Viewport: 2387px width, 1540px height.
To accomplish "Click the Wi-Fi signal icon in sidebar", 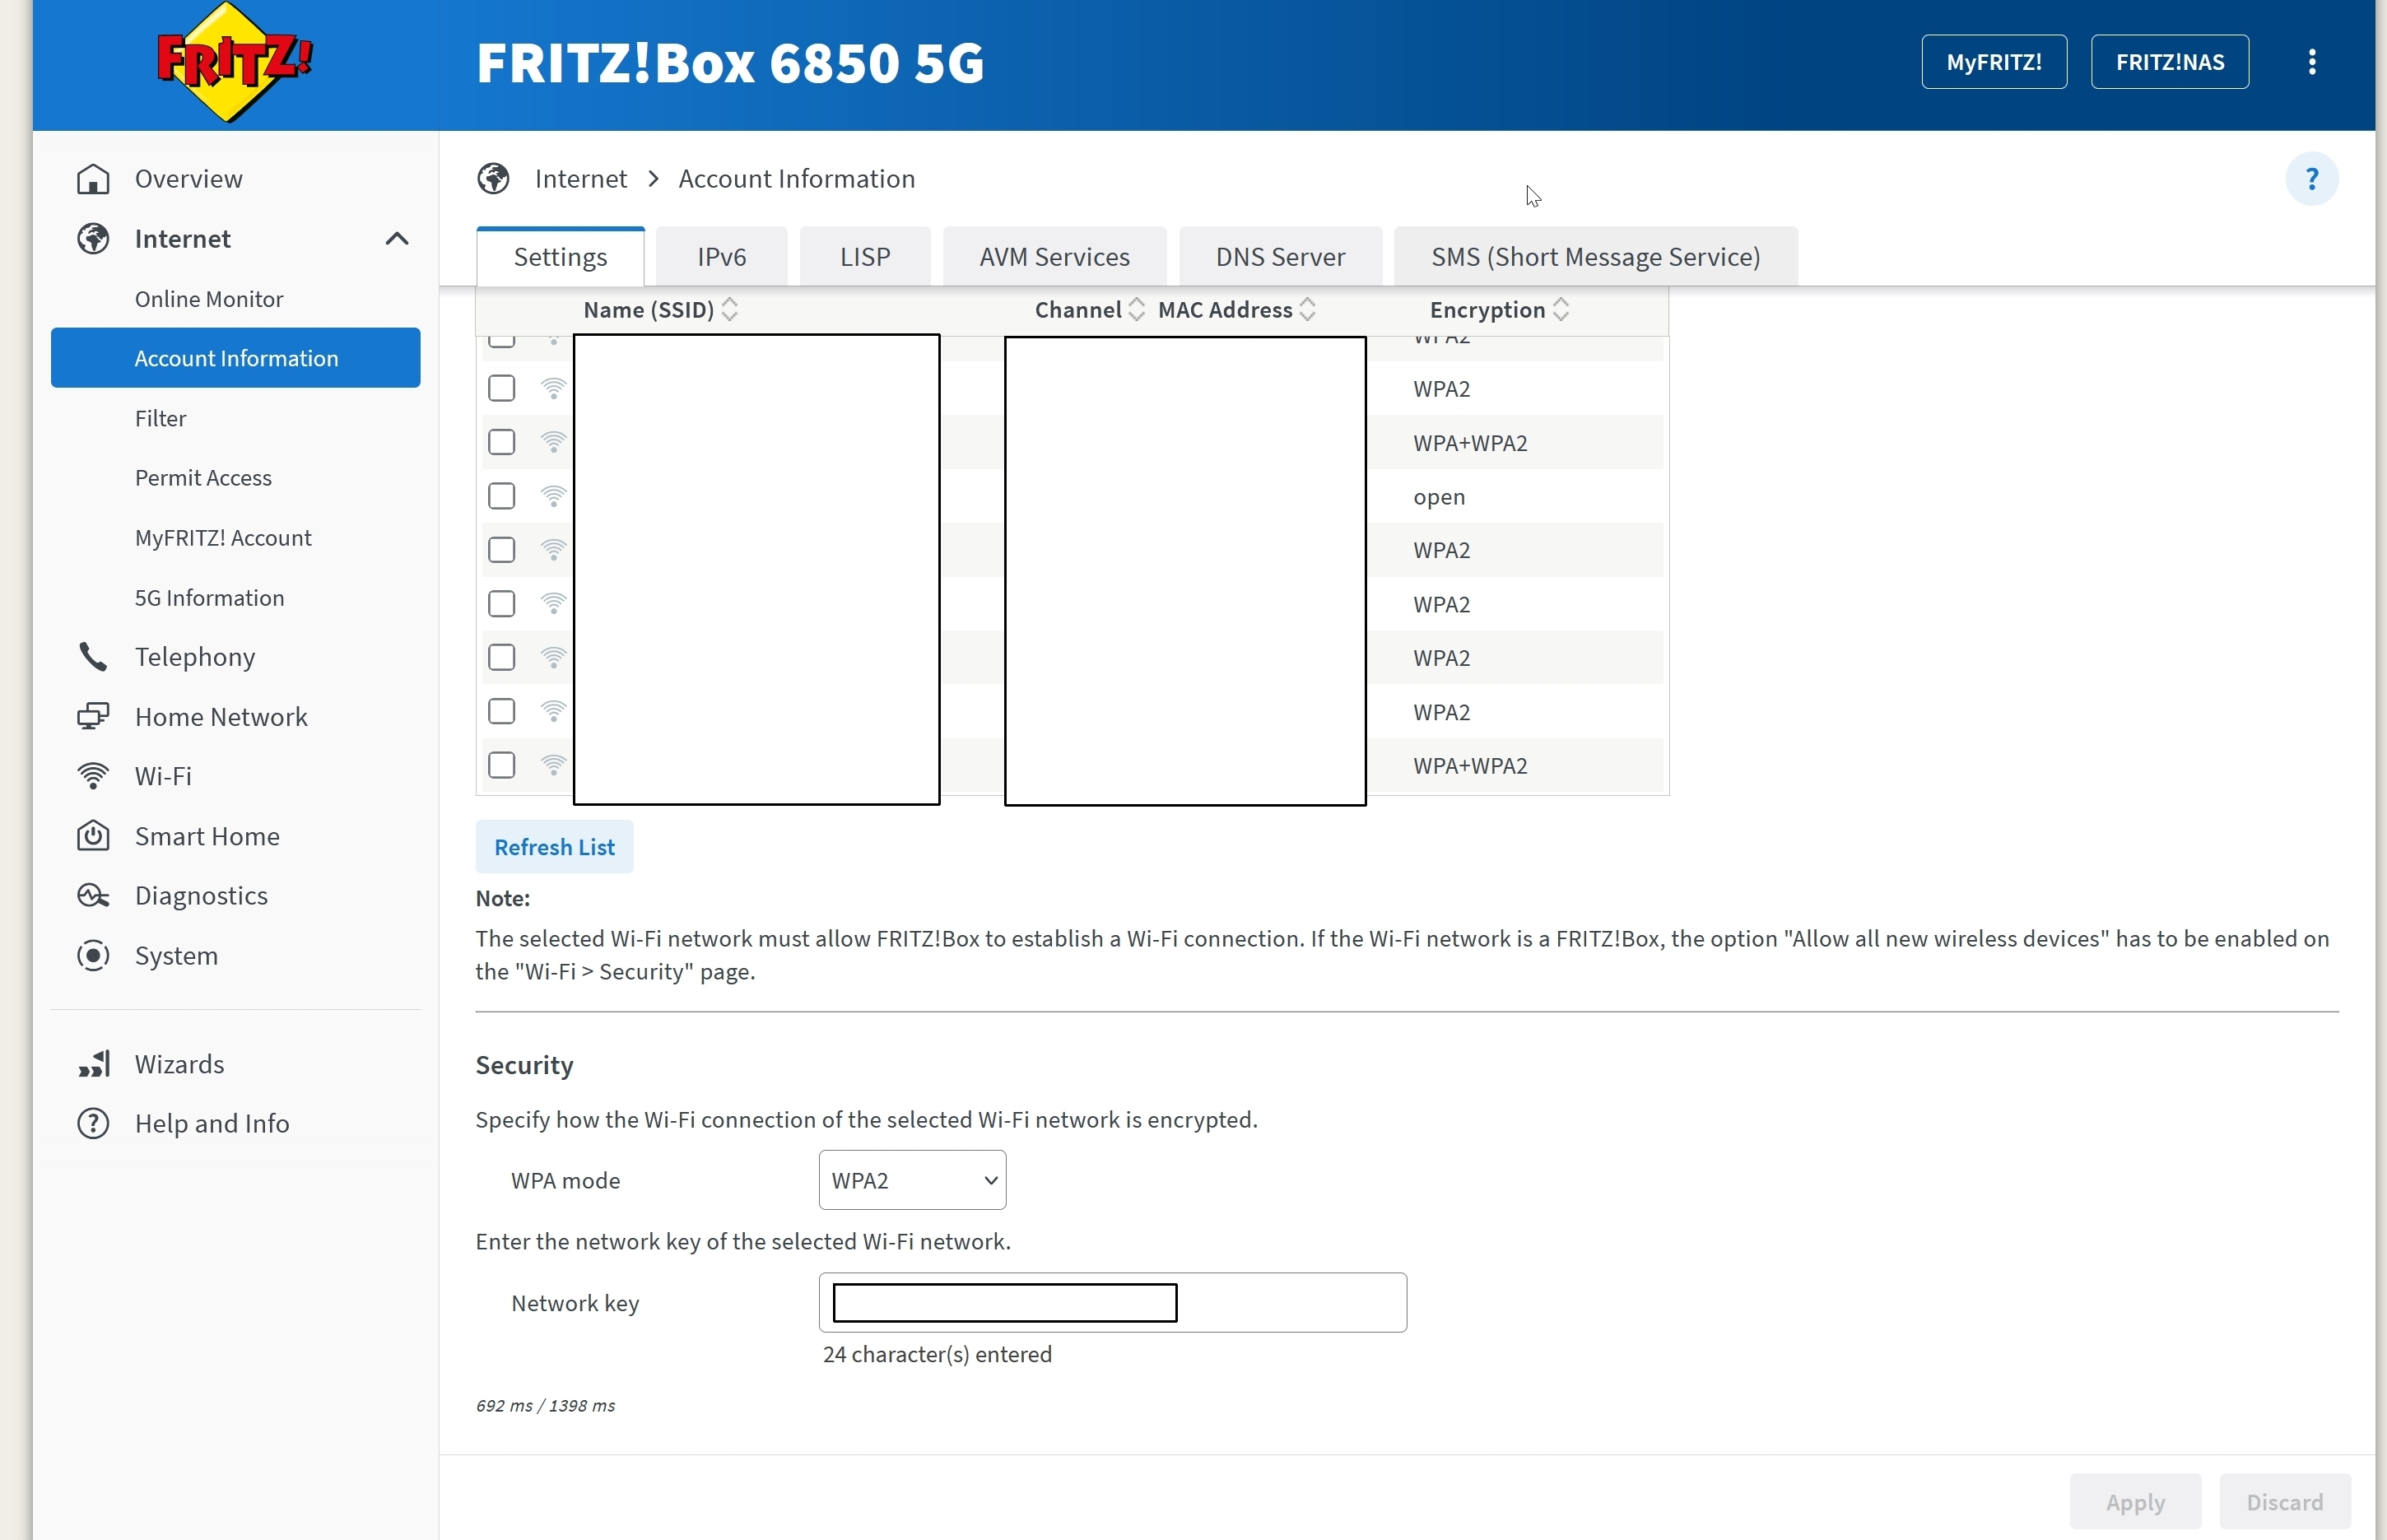I will [93, 776].
